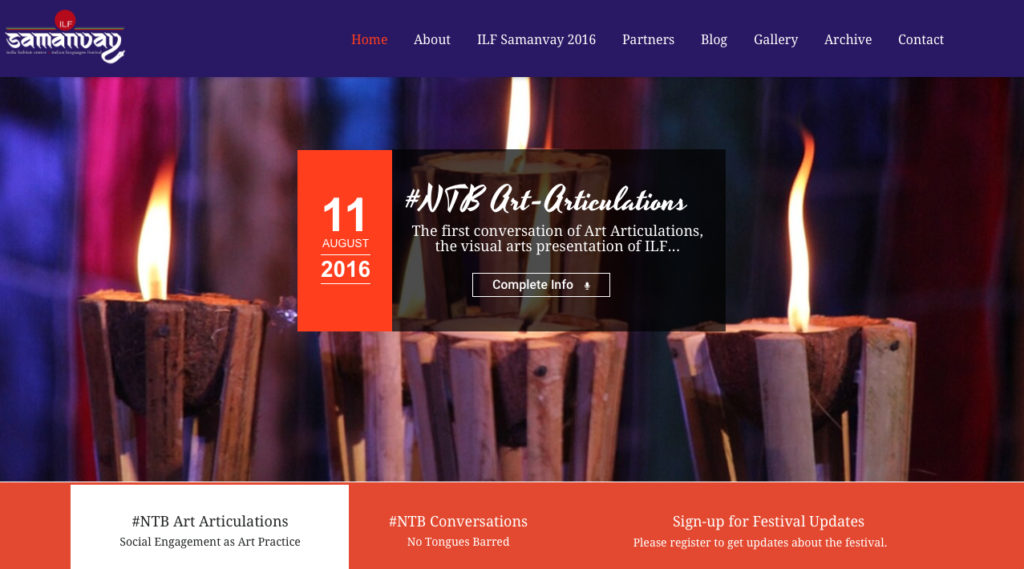
Task: Click the Complete Info button
Action: point(541,285)
